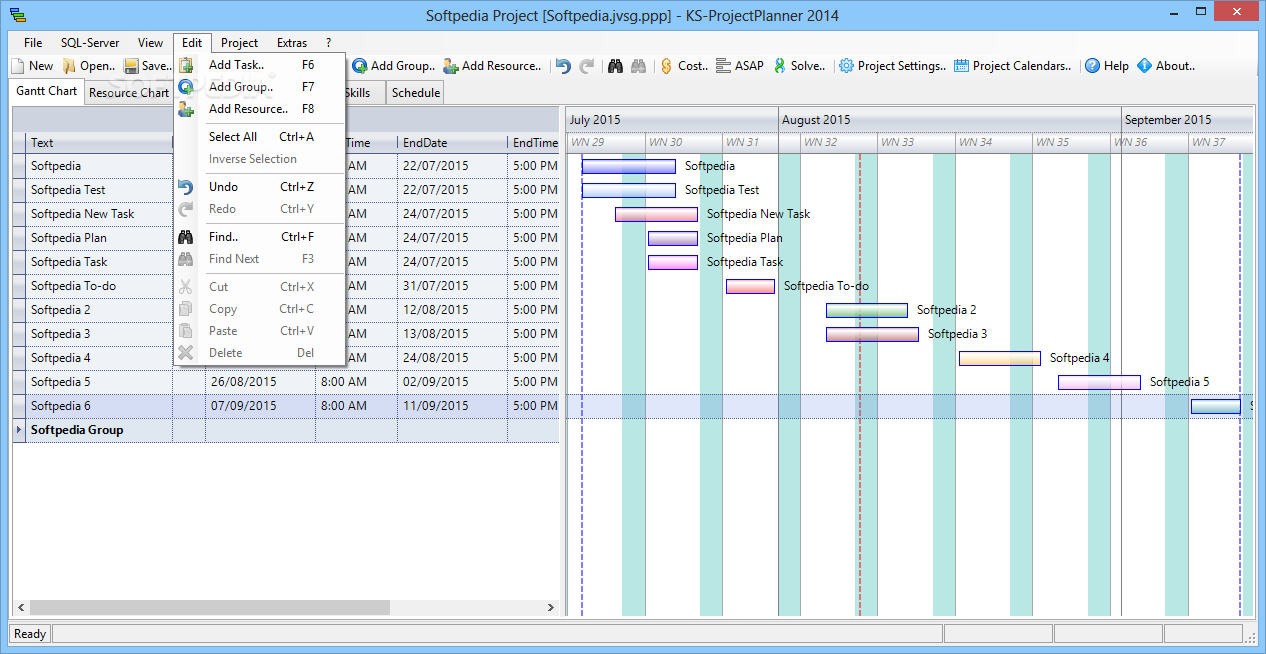Click the Softpedia To-do red Gantt bar
Viewport: 1266px width, 654px height.
(x=750, y=286)
